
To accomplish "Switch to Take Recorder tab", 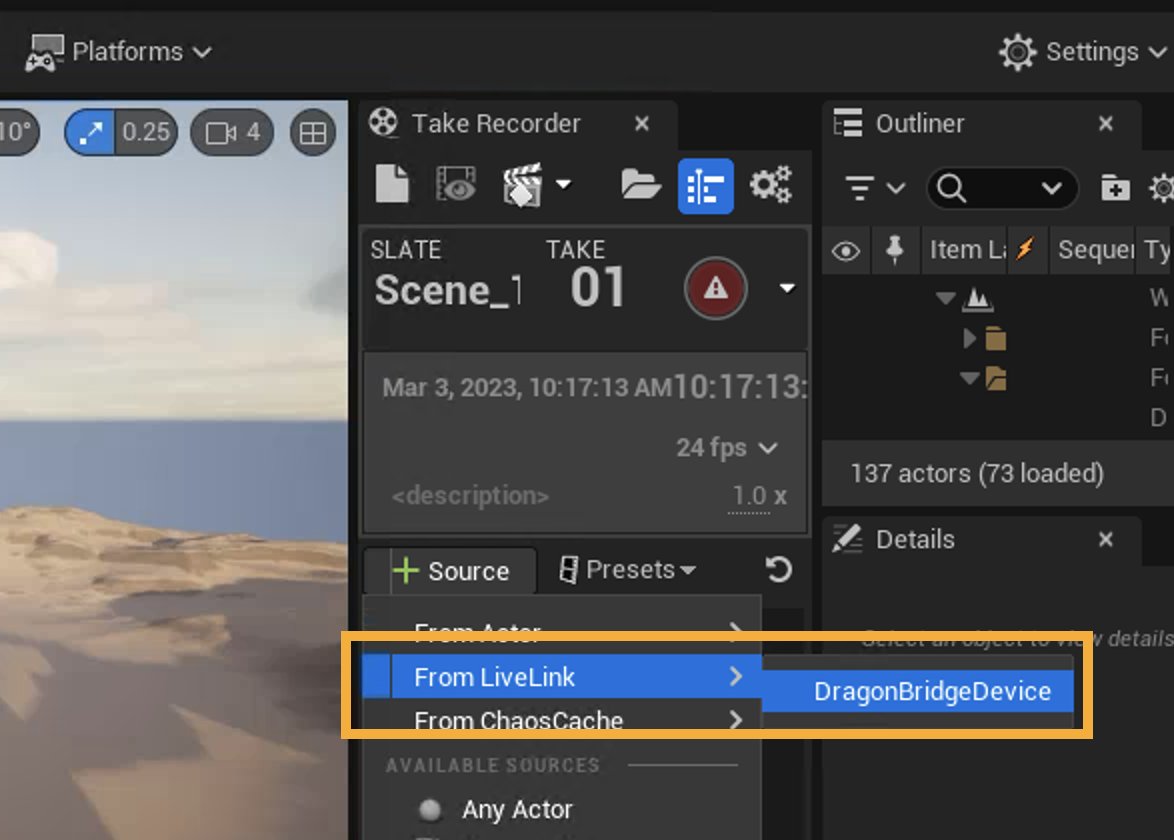I will coord(495,124).
